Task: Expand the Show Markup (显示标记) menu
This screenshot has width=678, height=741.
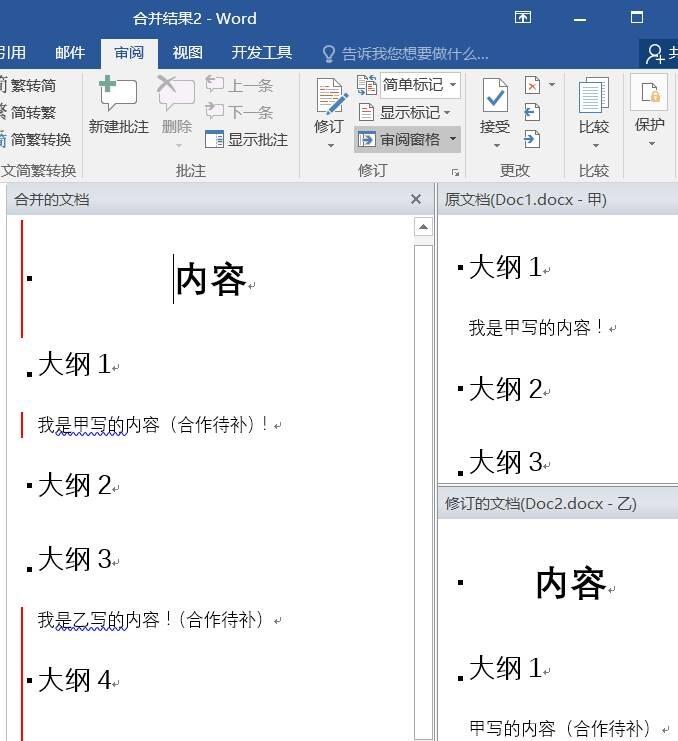Action: 404,112
